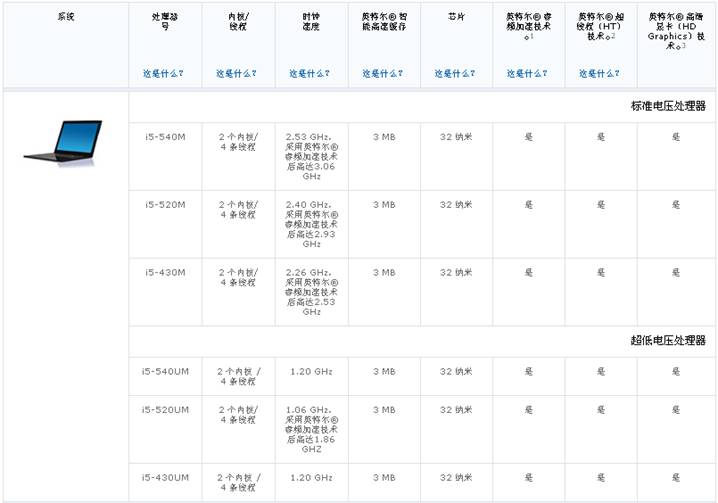The image size is (718, 503).
Task: Click the 处理器号 column header
Action: [x=165, y=22]
